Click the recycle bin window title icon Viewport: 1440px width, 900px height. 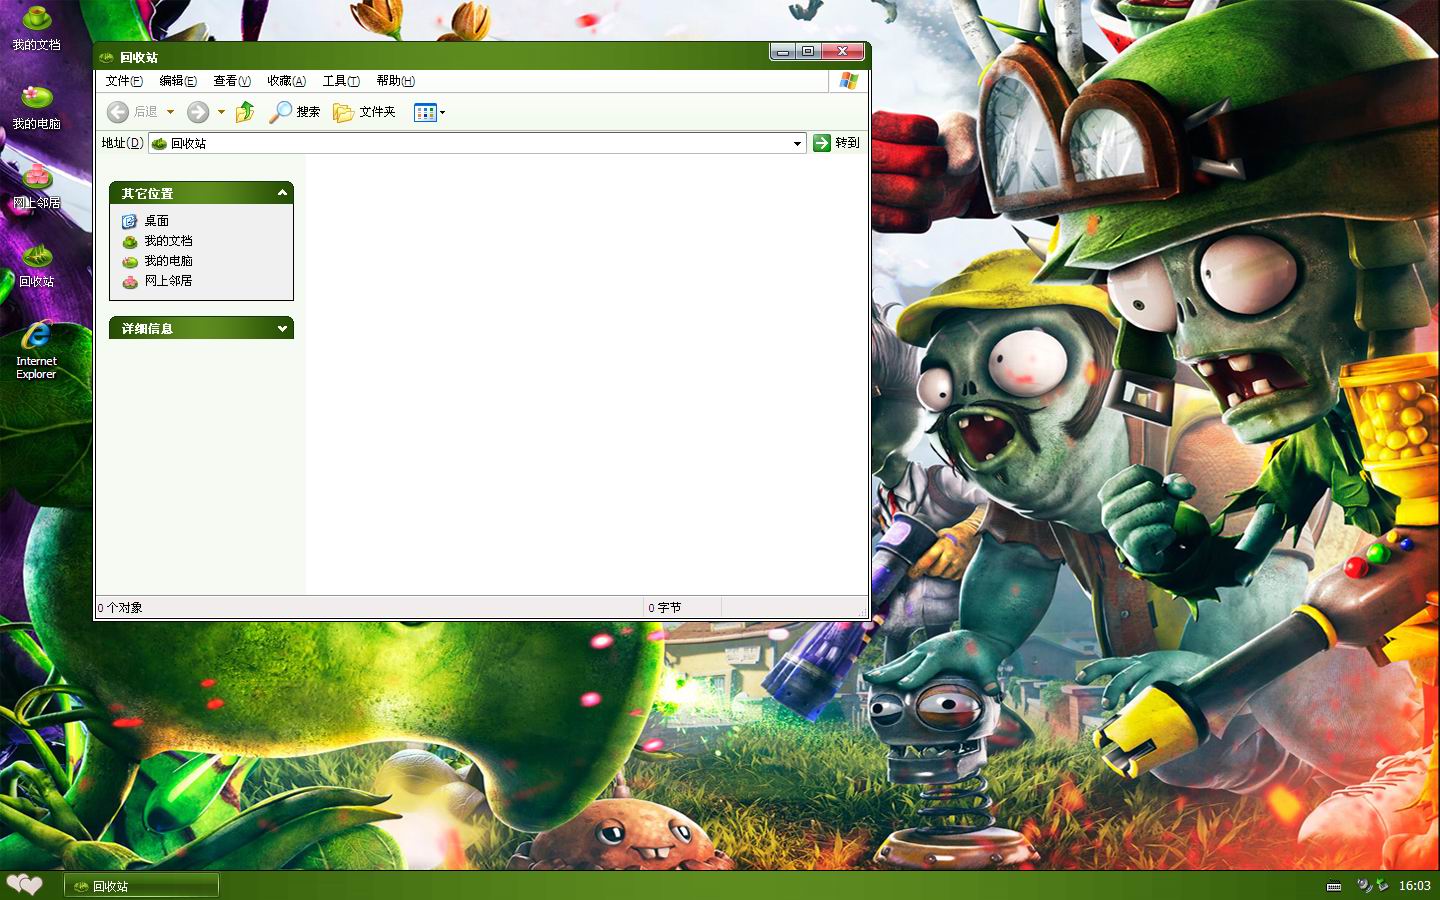(107, 58)
